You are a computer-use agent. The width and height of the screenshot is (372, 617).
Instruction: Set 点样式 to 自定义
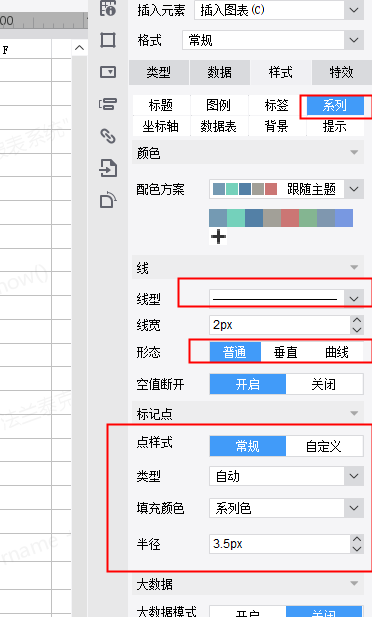(324, 446)
